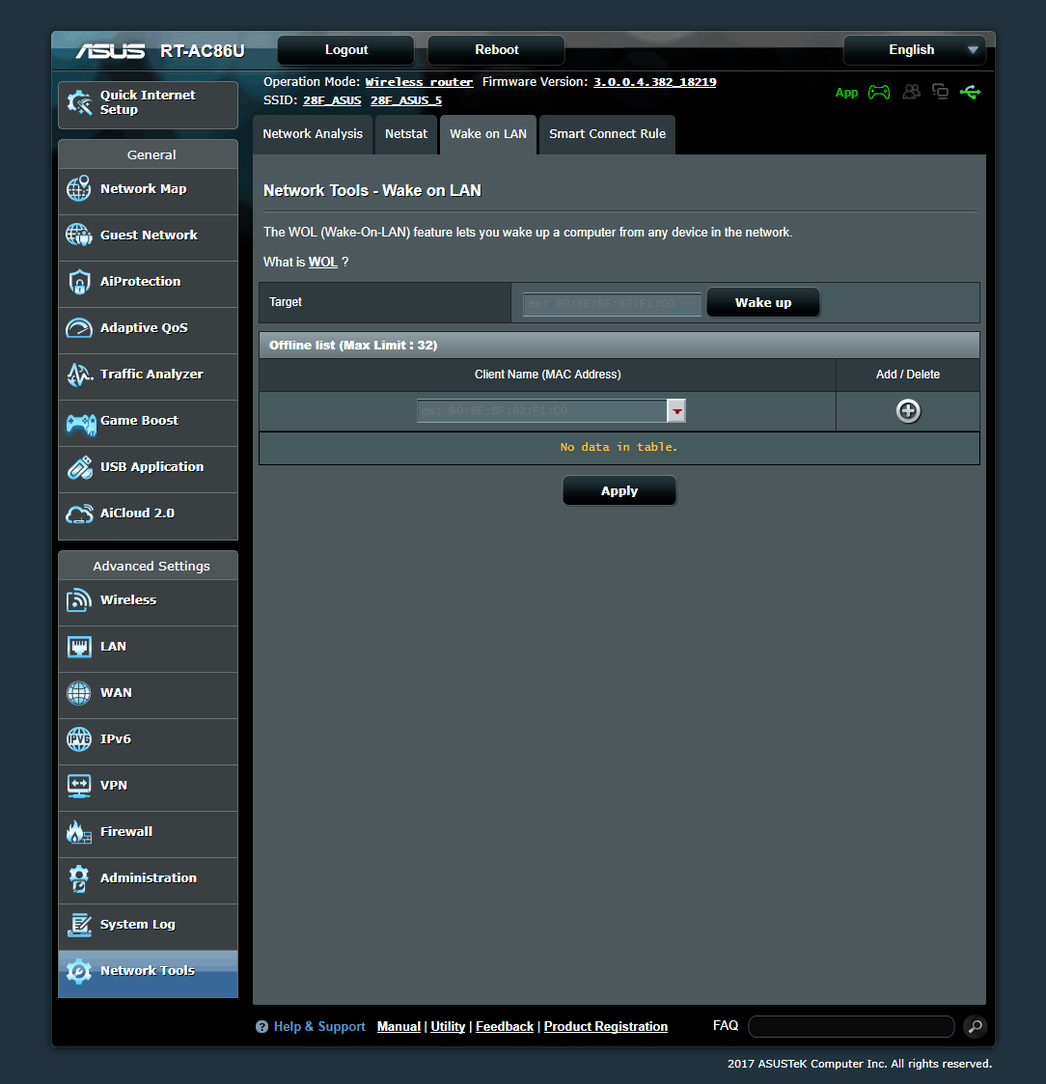Click the Adaptive QoS gauge icon

click(x=79, y=328)
